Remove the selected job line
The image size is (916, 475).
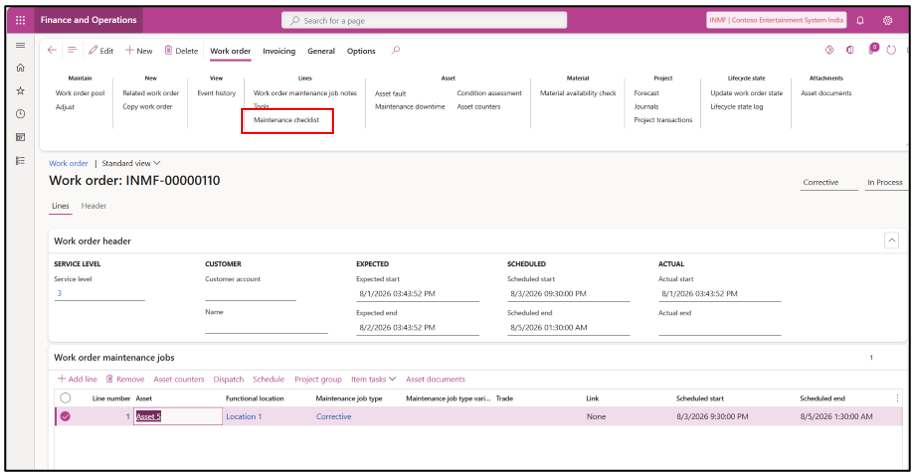tap(124, 379)
